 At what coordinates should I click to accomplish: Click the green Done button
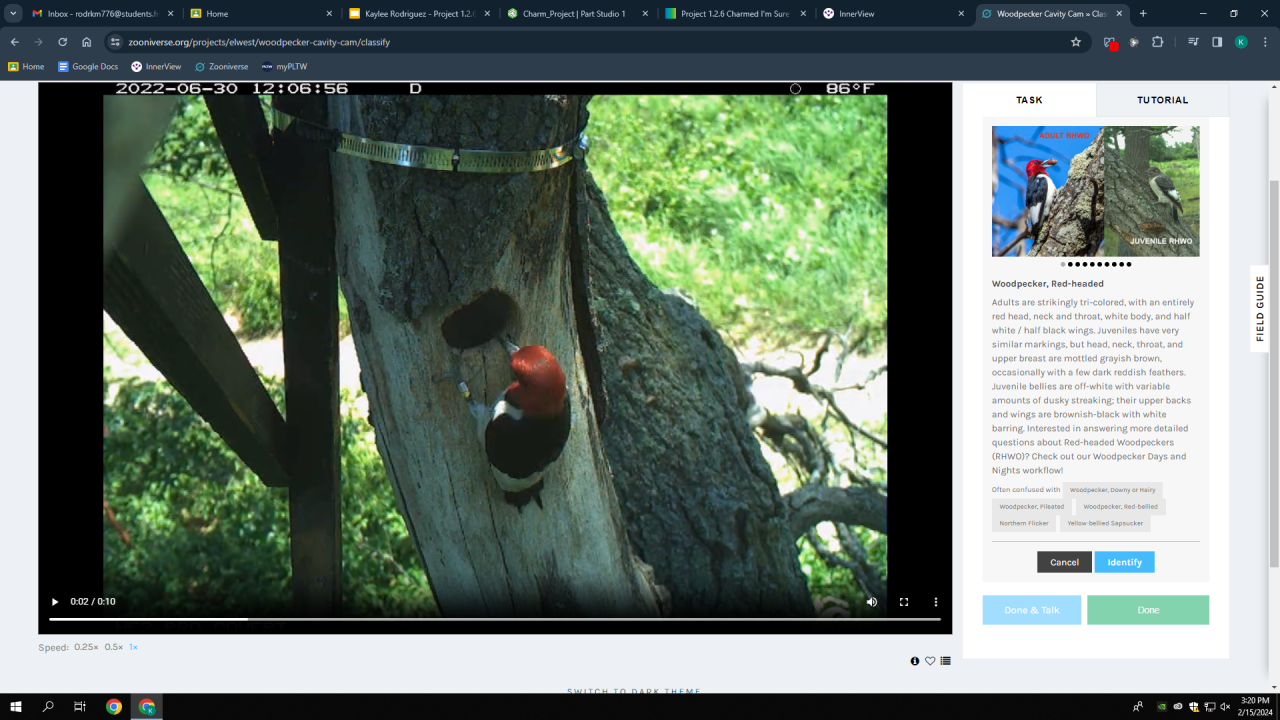1148,610
